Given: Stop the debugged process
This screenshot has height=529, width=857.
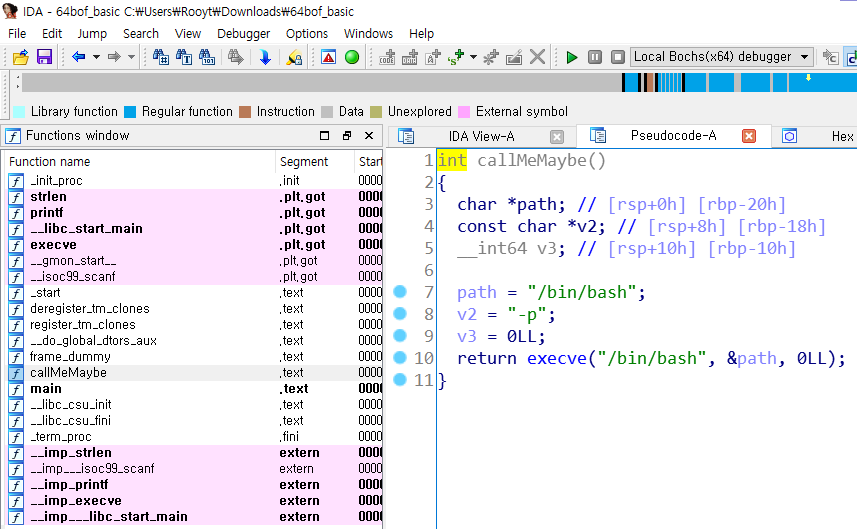Looking at the screenshot, I should (x=618, y=57).
